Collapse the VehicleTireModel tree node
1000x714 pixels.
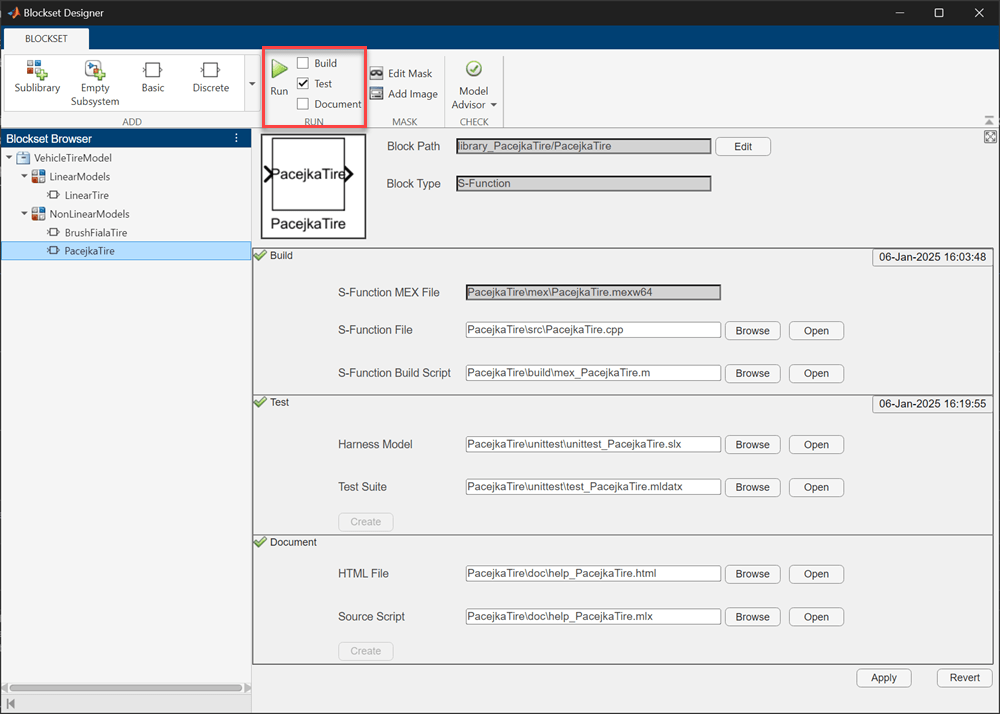click(x=10, y=158)
